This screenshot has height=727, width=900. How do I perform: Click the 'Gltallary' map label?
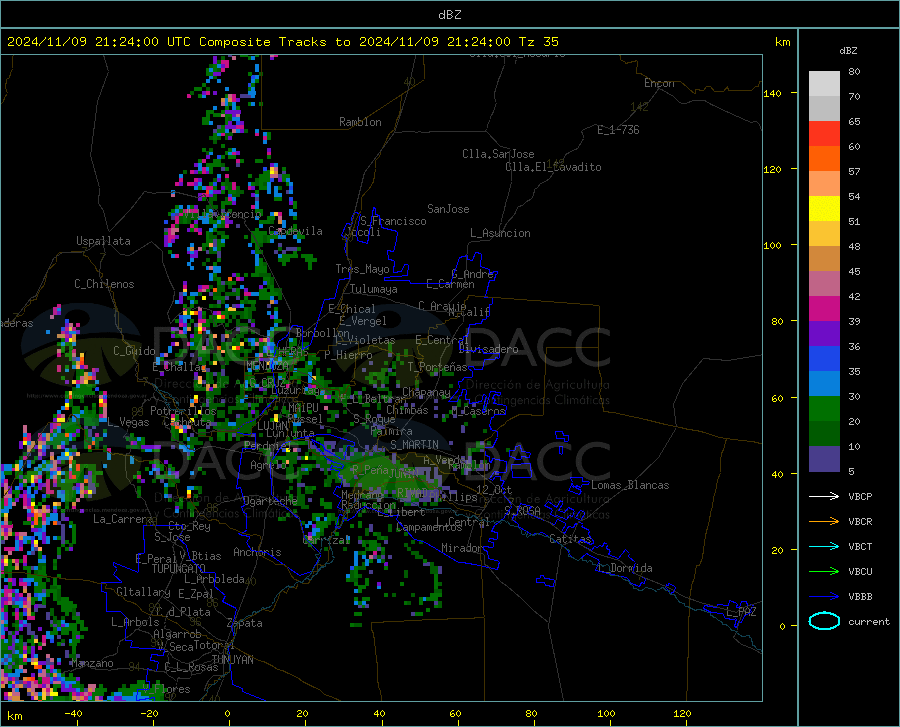143,592
